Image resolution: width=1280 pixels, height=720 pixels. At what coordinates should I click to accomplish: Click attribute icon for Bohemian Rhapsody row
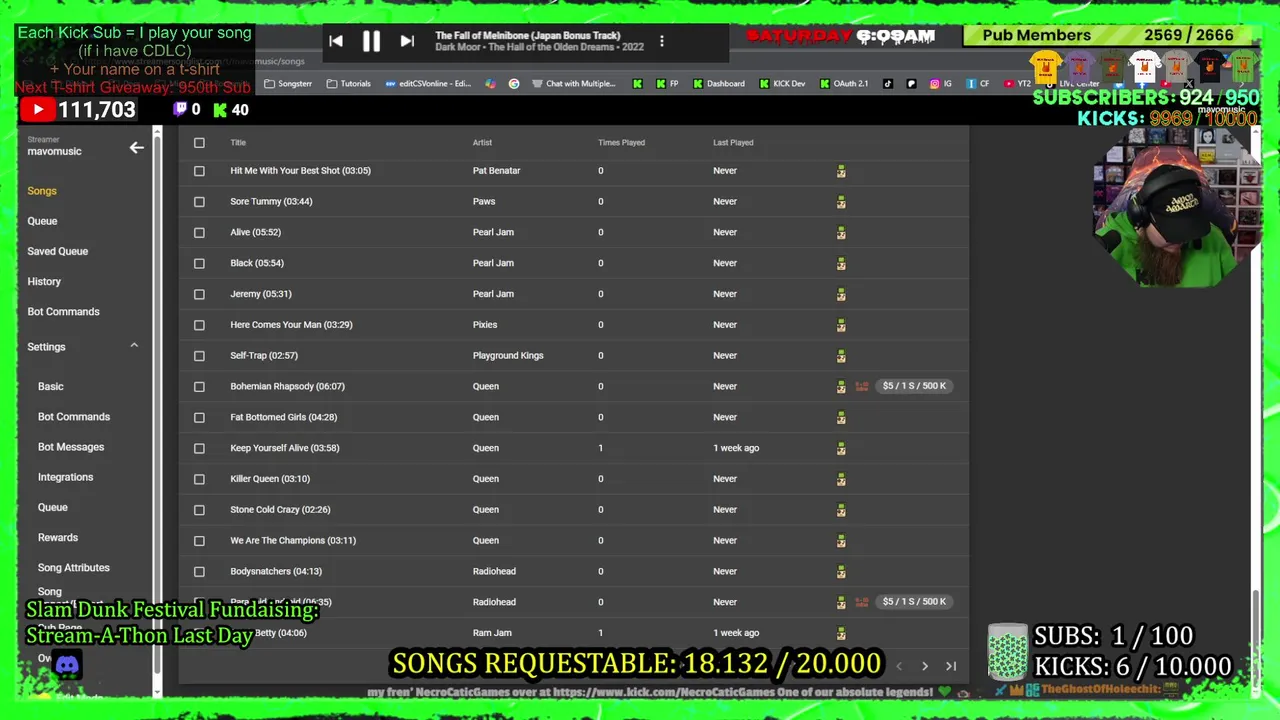pos(841,387)
